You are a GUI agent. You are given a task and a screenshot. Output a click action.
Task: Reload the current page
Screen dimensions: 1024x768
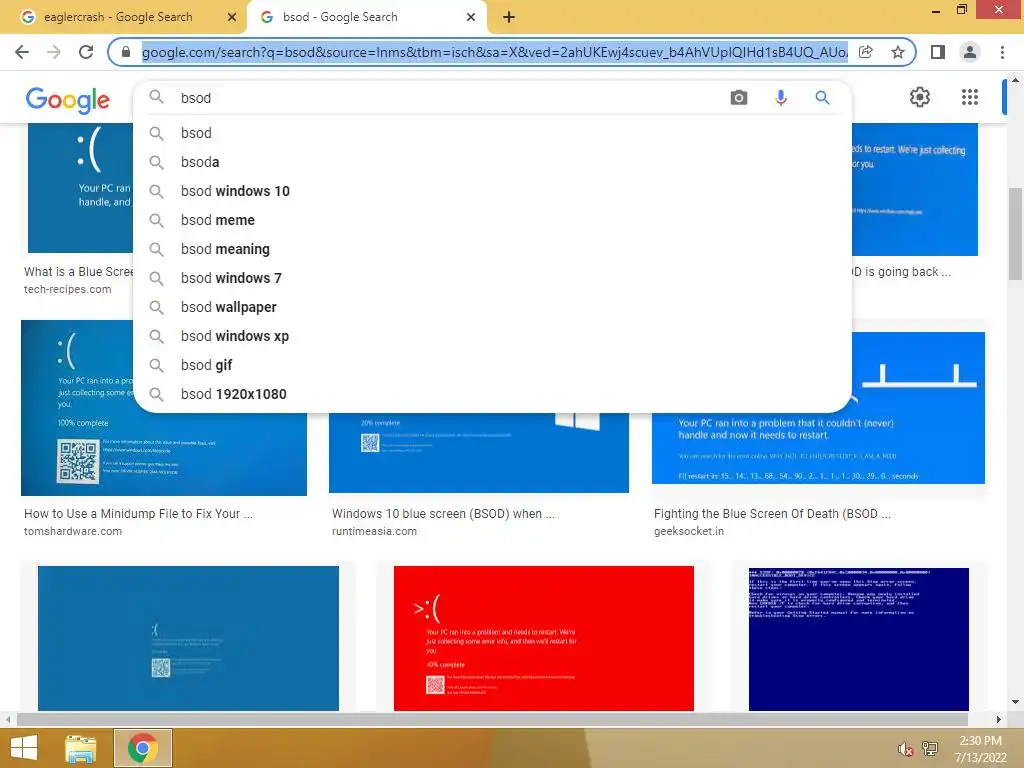click(86, 52)
